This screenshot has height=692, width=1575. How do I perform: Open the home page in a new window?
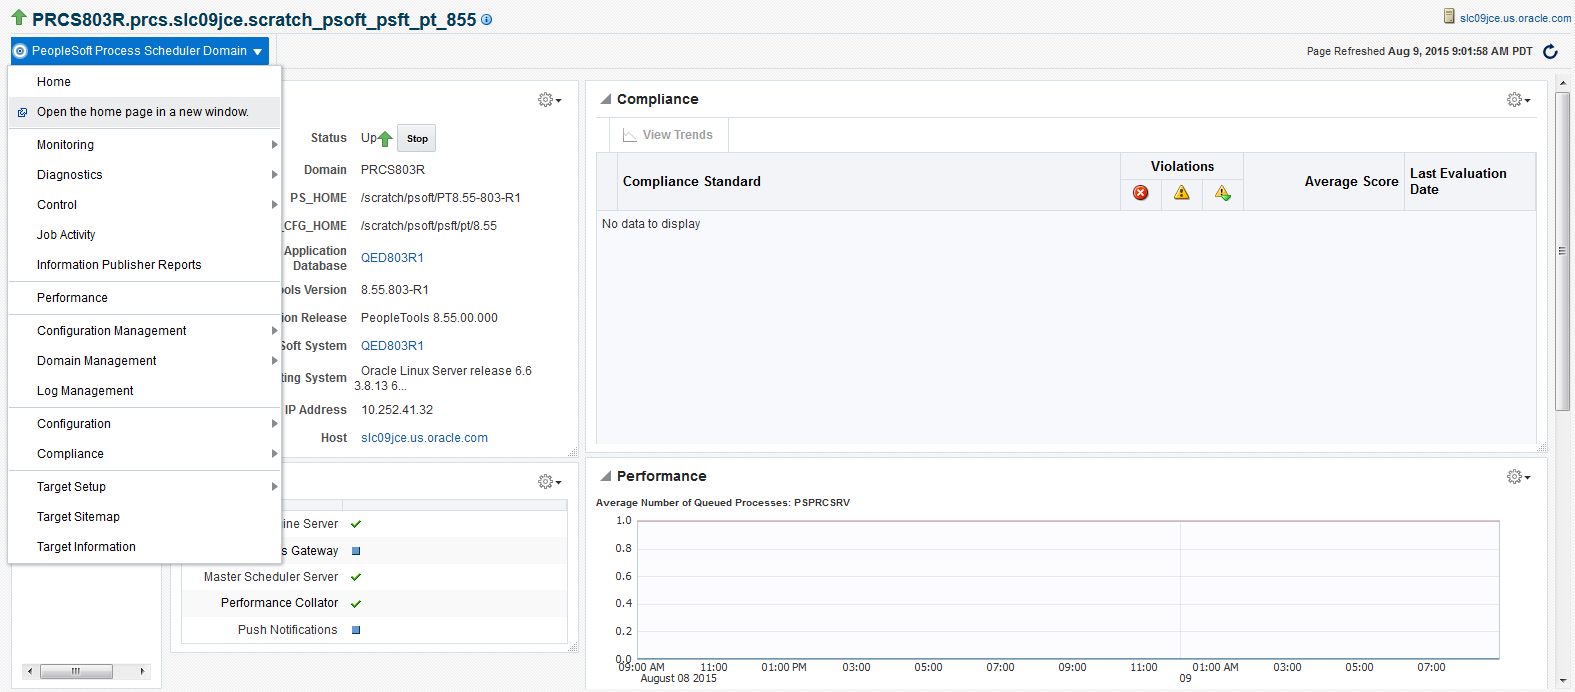point(145,112)
